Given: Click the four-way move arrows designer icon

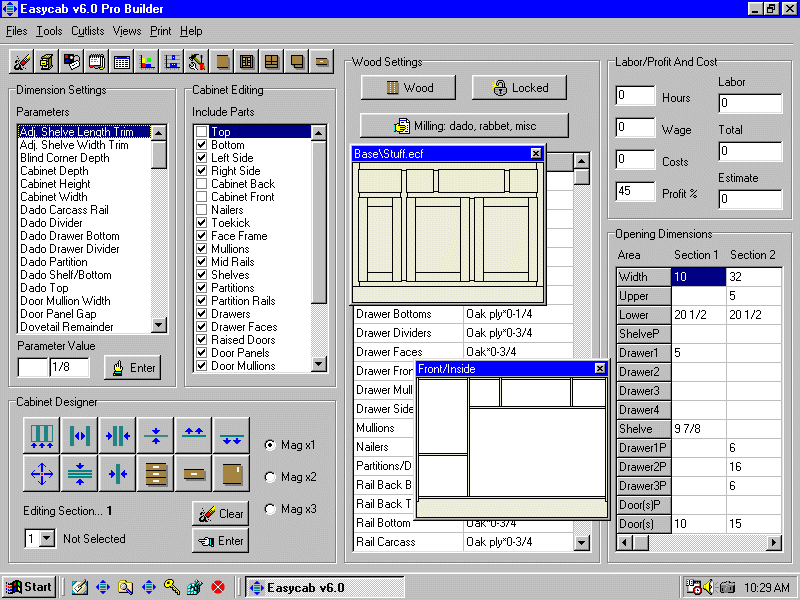Looking at the screenshot, I should click(x=42, y=473).
